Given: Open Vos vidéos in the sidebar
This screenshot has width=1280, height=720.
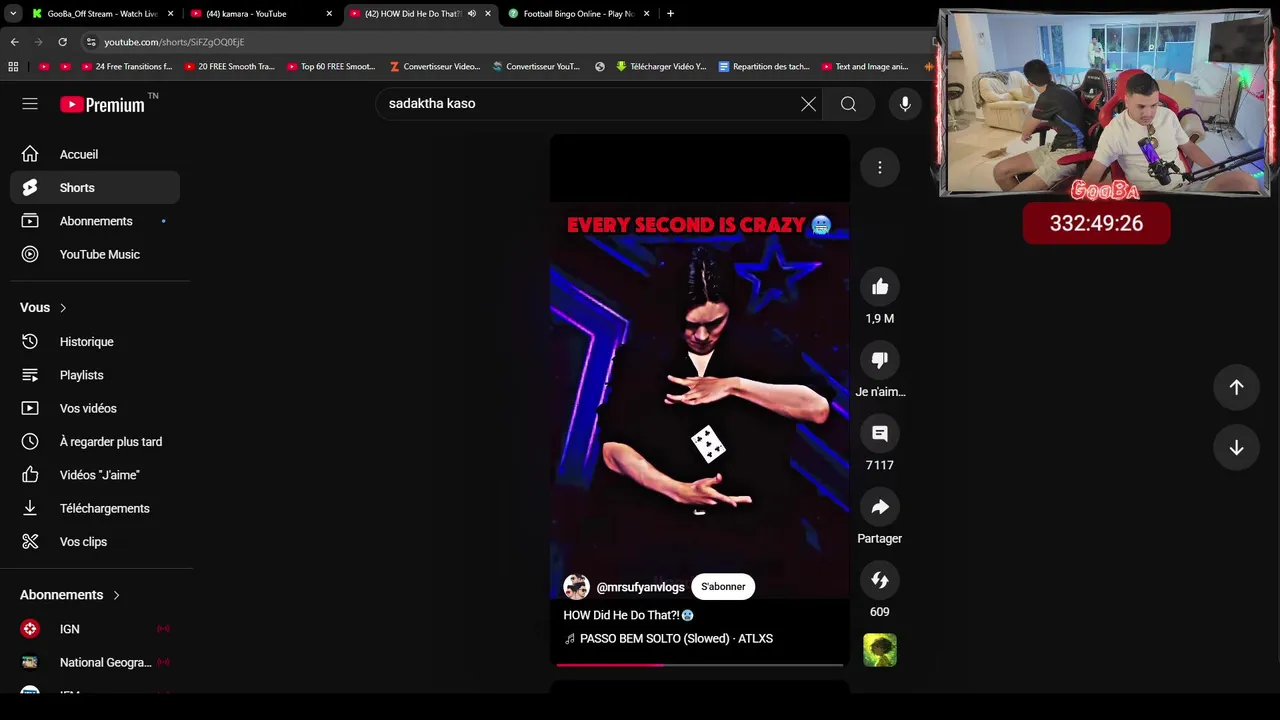Looking at the screenshot, I should [95, 408].
